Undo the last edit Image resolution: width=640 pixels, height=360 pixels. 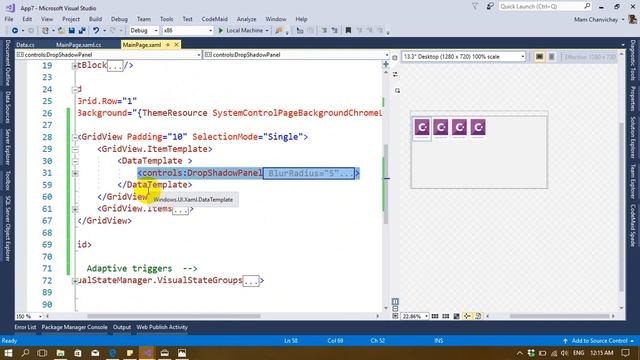(96, 31)
